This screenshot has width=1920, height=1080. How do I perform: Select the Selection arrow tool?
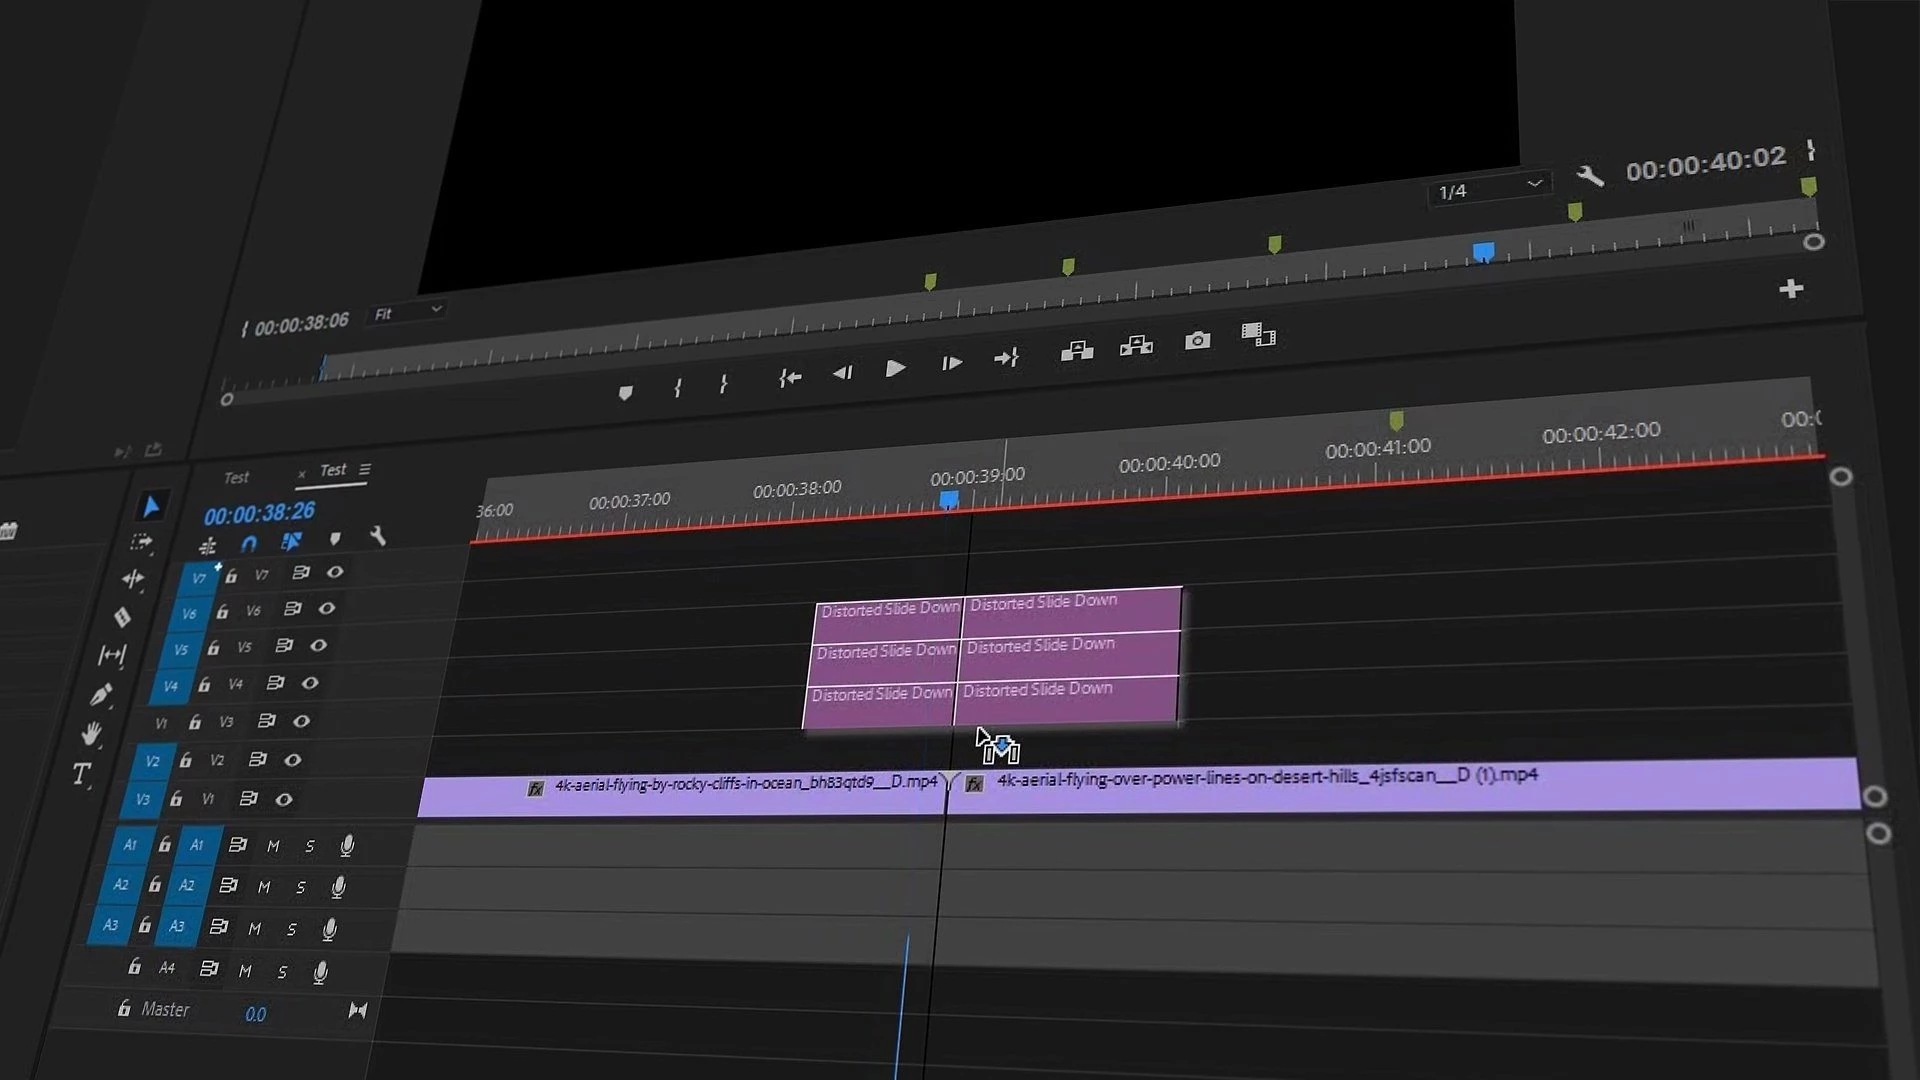tap(150, 507)
